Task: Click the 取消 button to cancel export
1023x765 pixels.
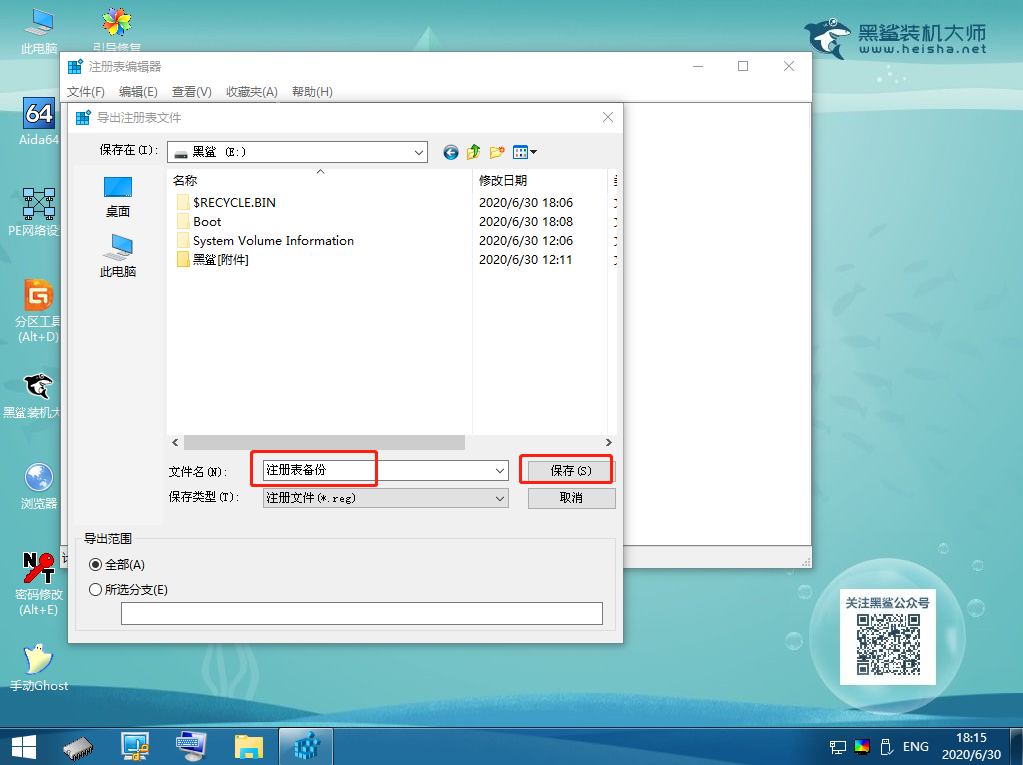Action: 571,498
